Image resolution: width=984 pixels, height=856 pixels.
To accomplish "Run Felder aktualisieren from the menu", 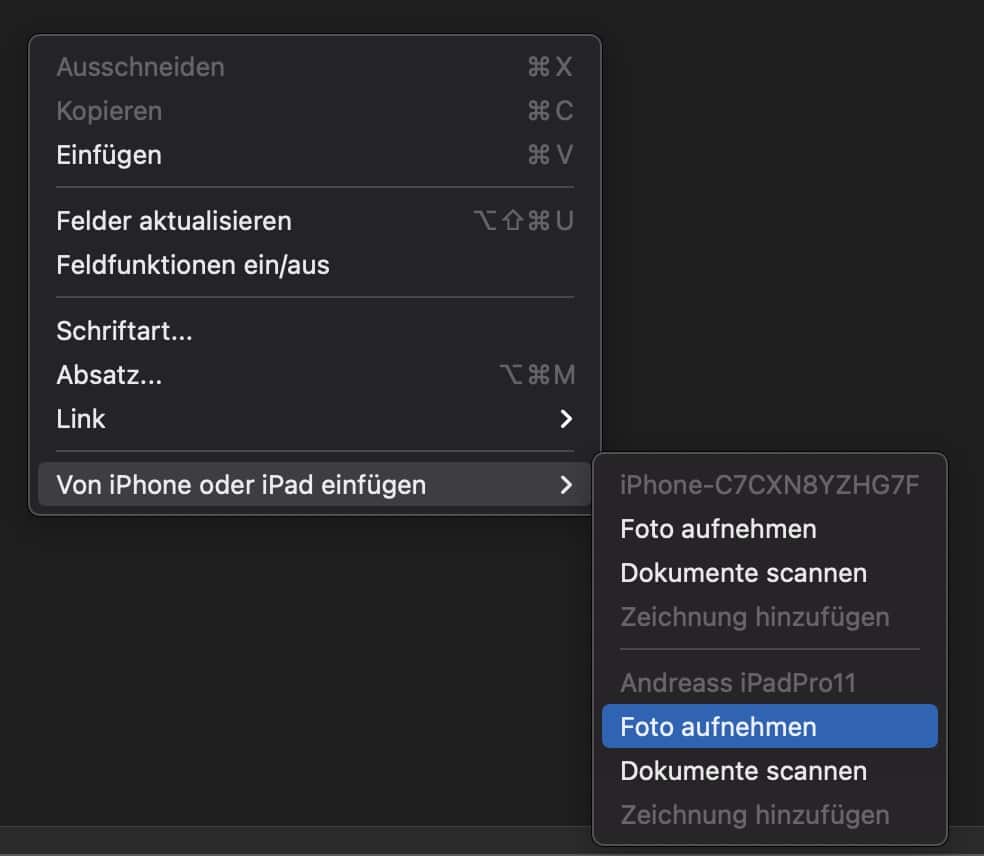I will click(x=174, y=221).
